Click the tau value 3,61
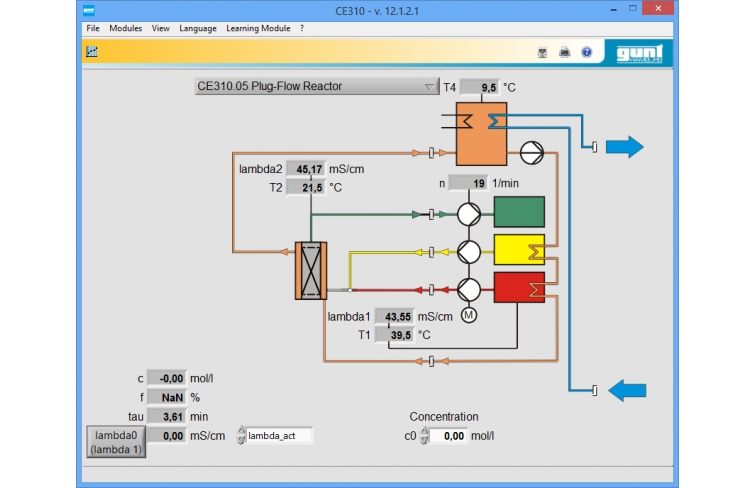Screen dimensions: 755x488 (x=167, y=416)
